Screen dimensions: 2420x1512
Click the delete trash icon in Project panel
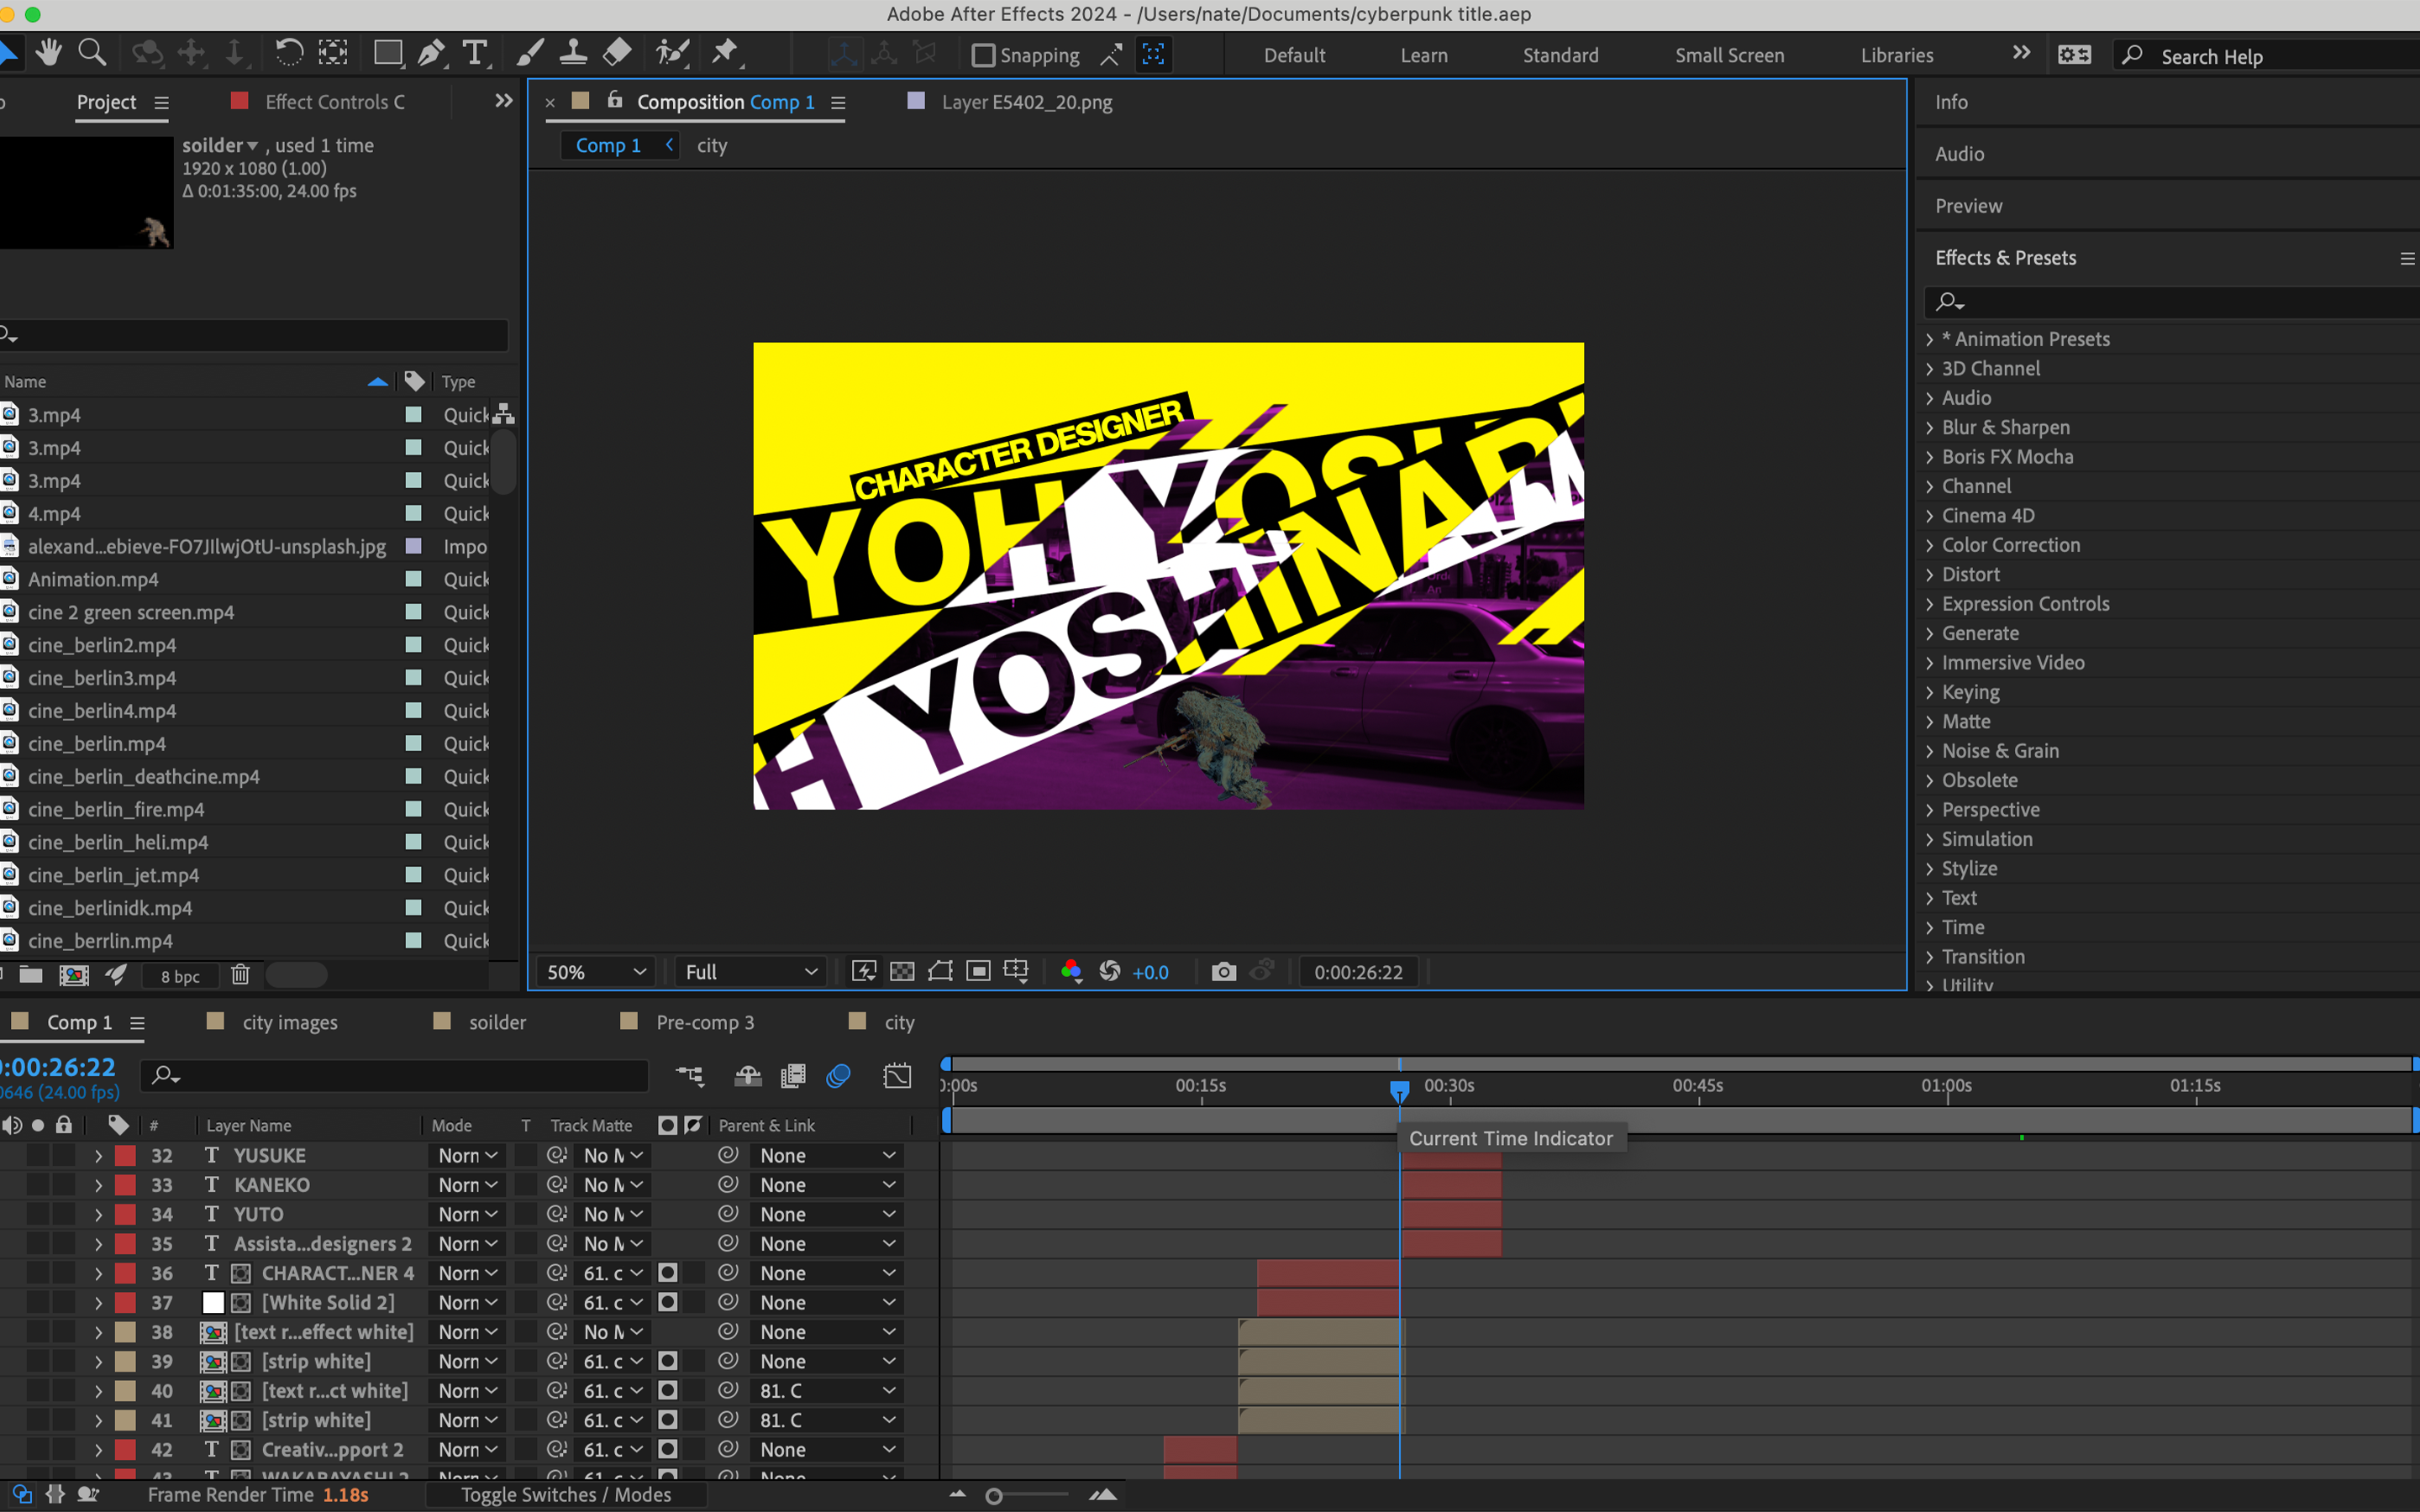(240, 975)
